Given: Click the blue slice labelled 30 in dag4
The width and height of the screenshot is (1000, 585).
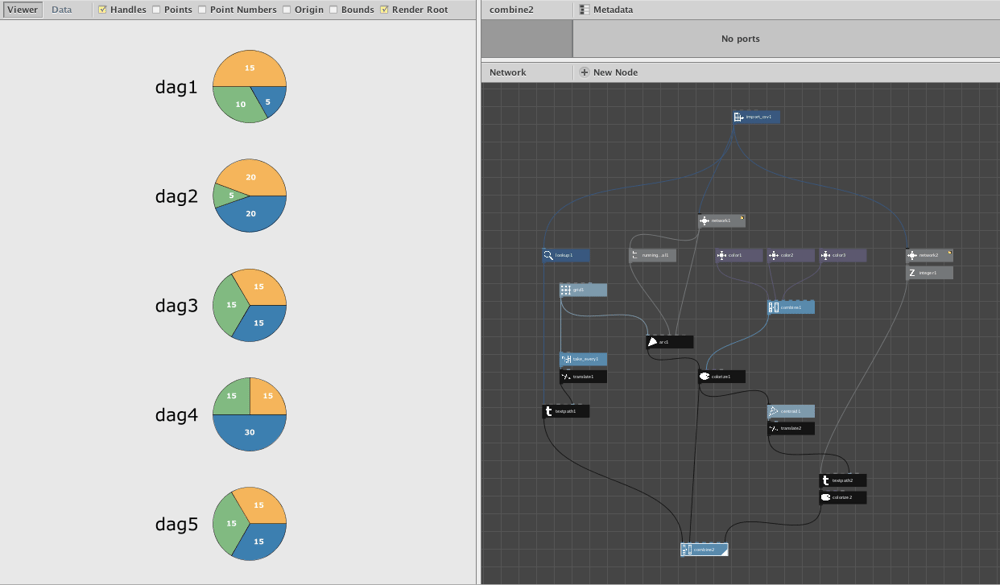Looking at the screenshot, I should pyautogui.click(x=249, y=434).
